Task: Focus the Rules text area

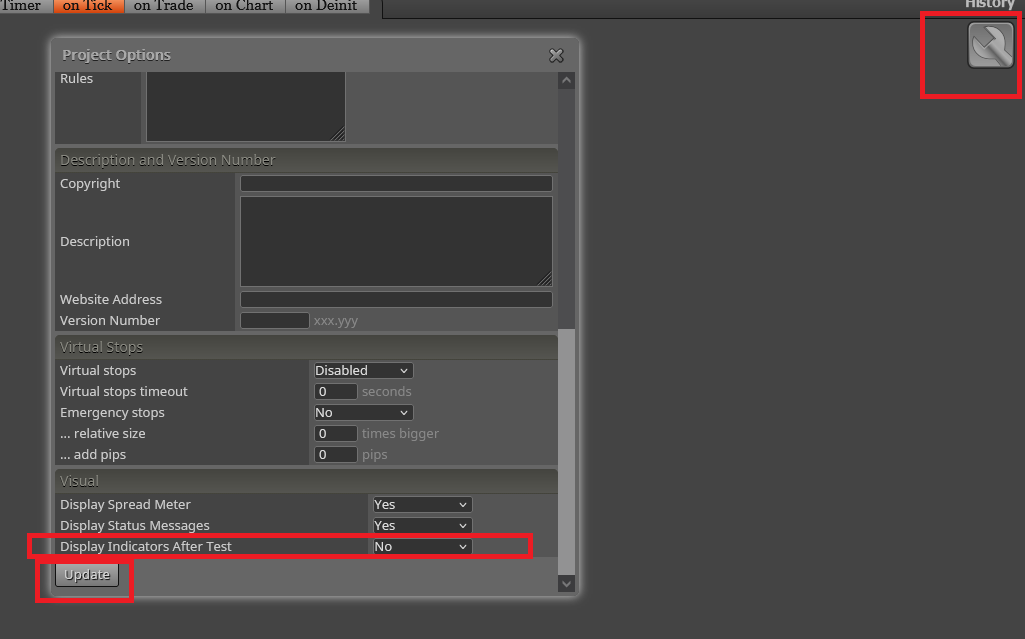Action: click(246, 106)
